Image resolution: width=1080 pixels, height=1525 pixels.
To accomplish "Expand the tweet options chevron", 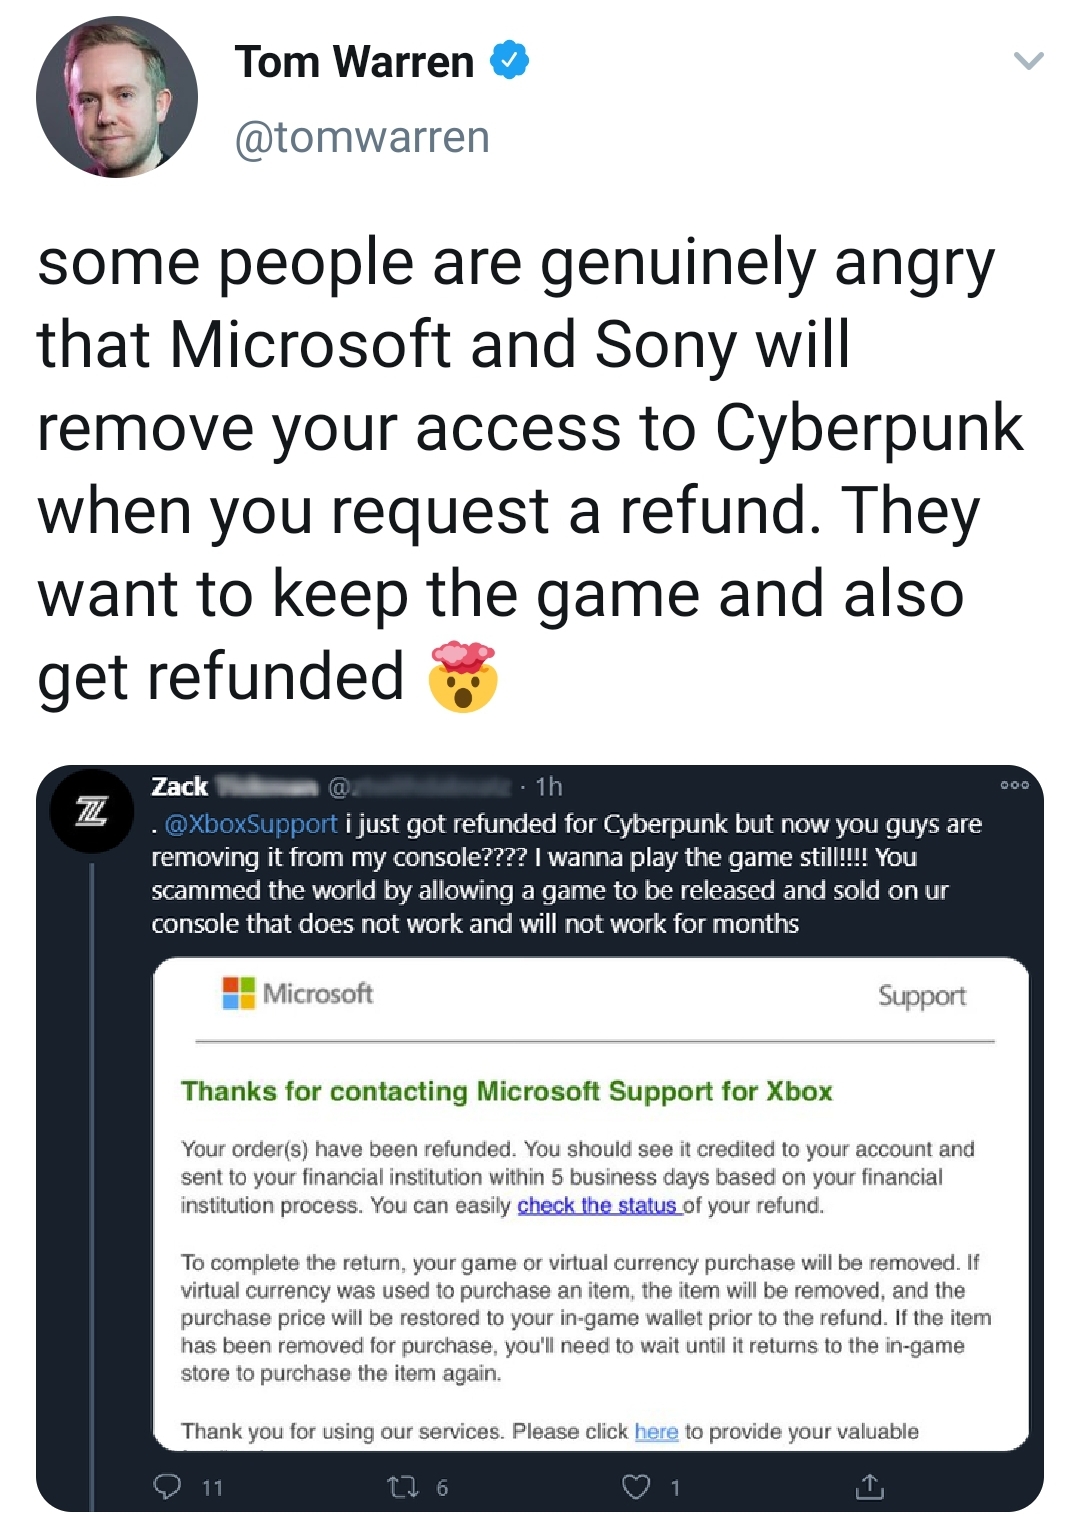I will 1028,61.
